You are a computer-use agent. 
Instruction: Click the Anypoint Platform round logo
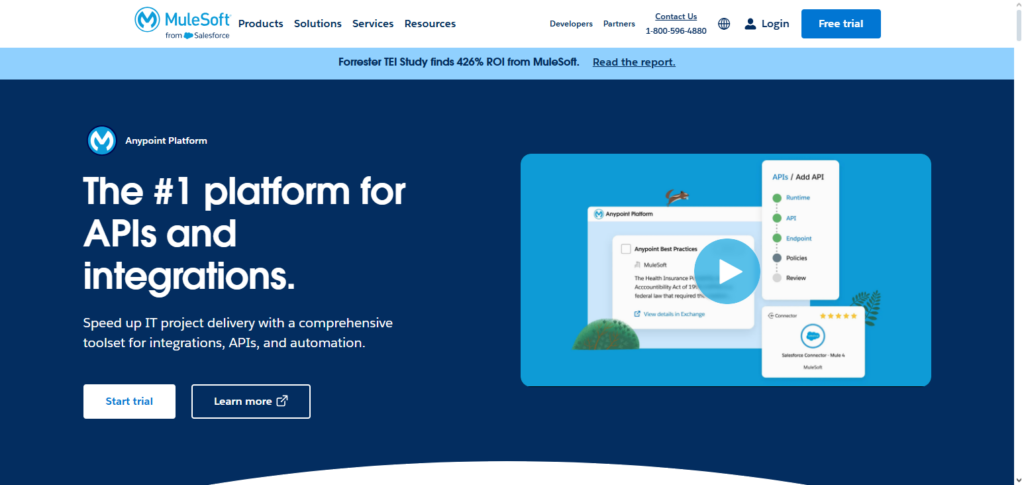(x=101, y=140)
